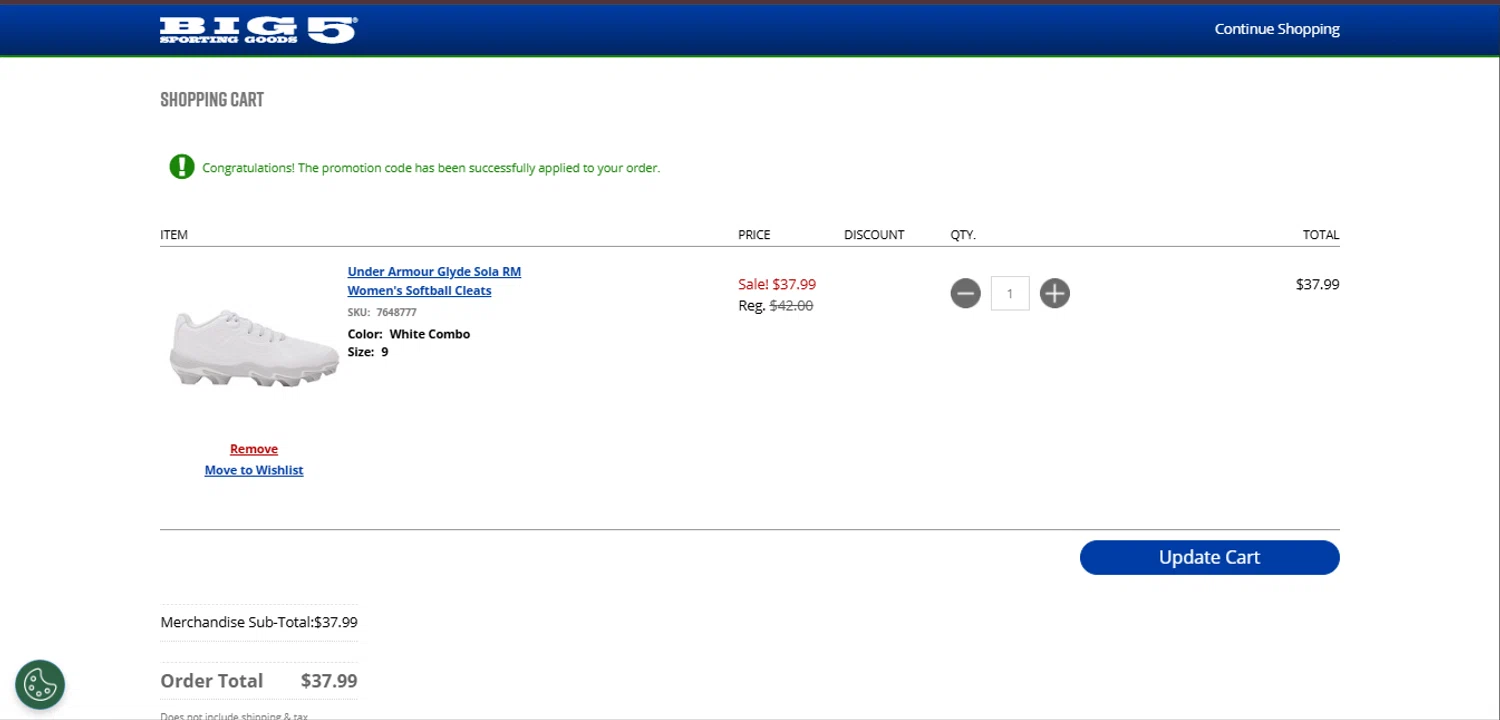Viewport: 1500px width, 720px height.
Task: Click the Size: 9 text
Action: 368,352
